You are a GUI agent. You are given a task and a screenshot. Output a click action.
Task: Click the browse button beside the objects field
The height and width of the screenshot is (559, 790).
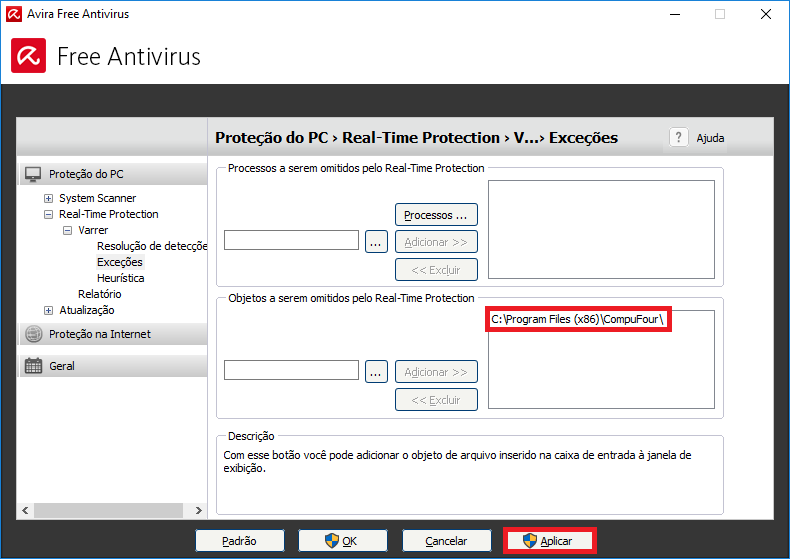coord(376,371)
